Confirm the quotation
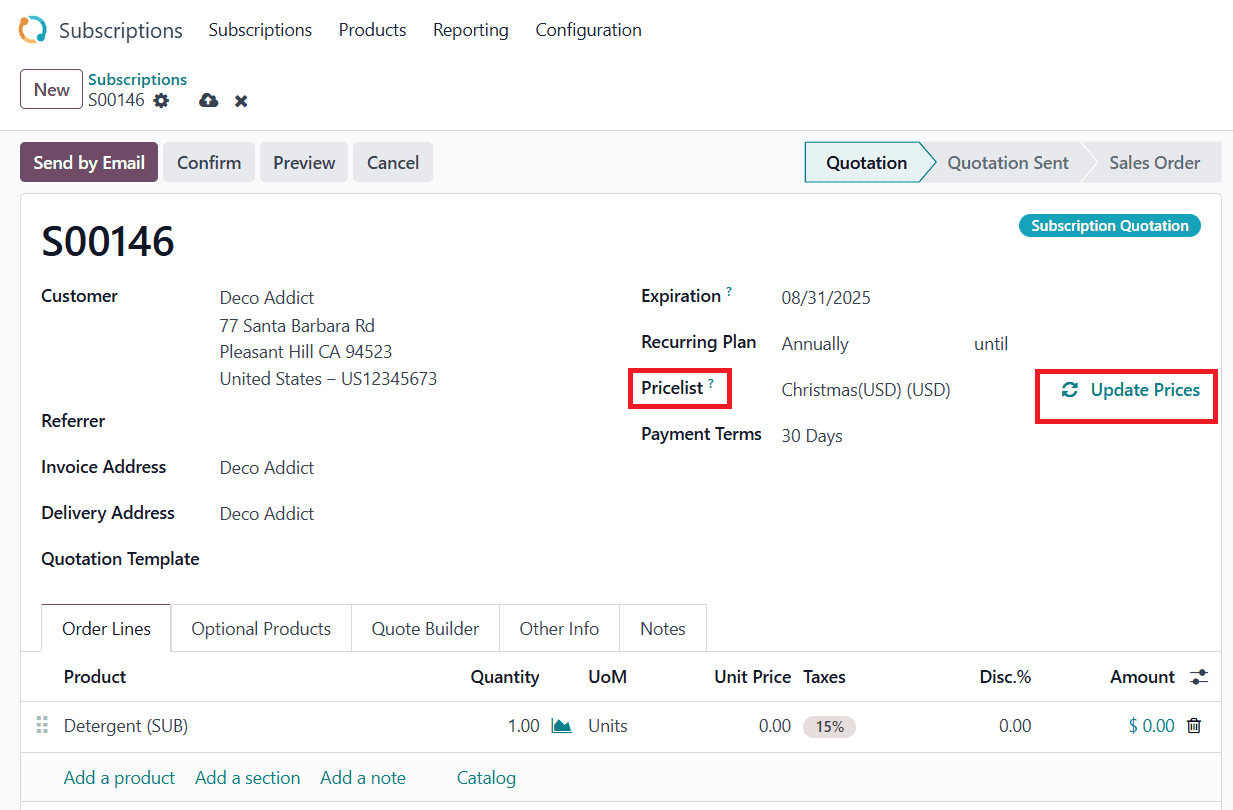Screen dimensions: 1233x810 (209, 162)
